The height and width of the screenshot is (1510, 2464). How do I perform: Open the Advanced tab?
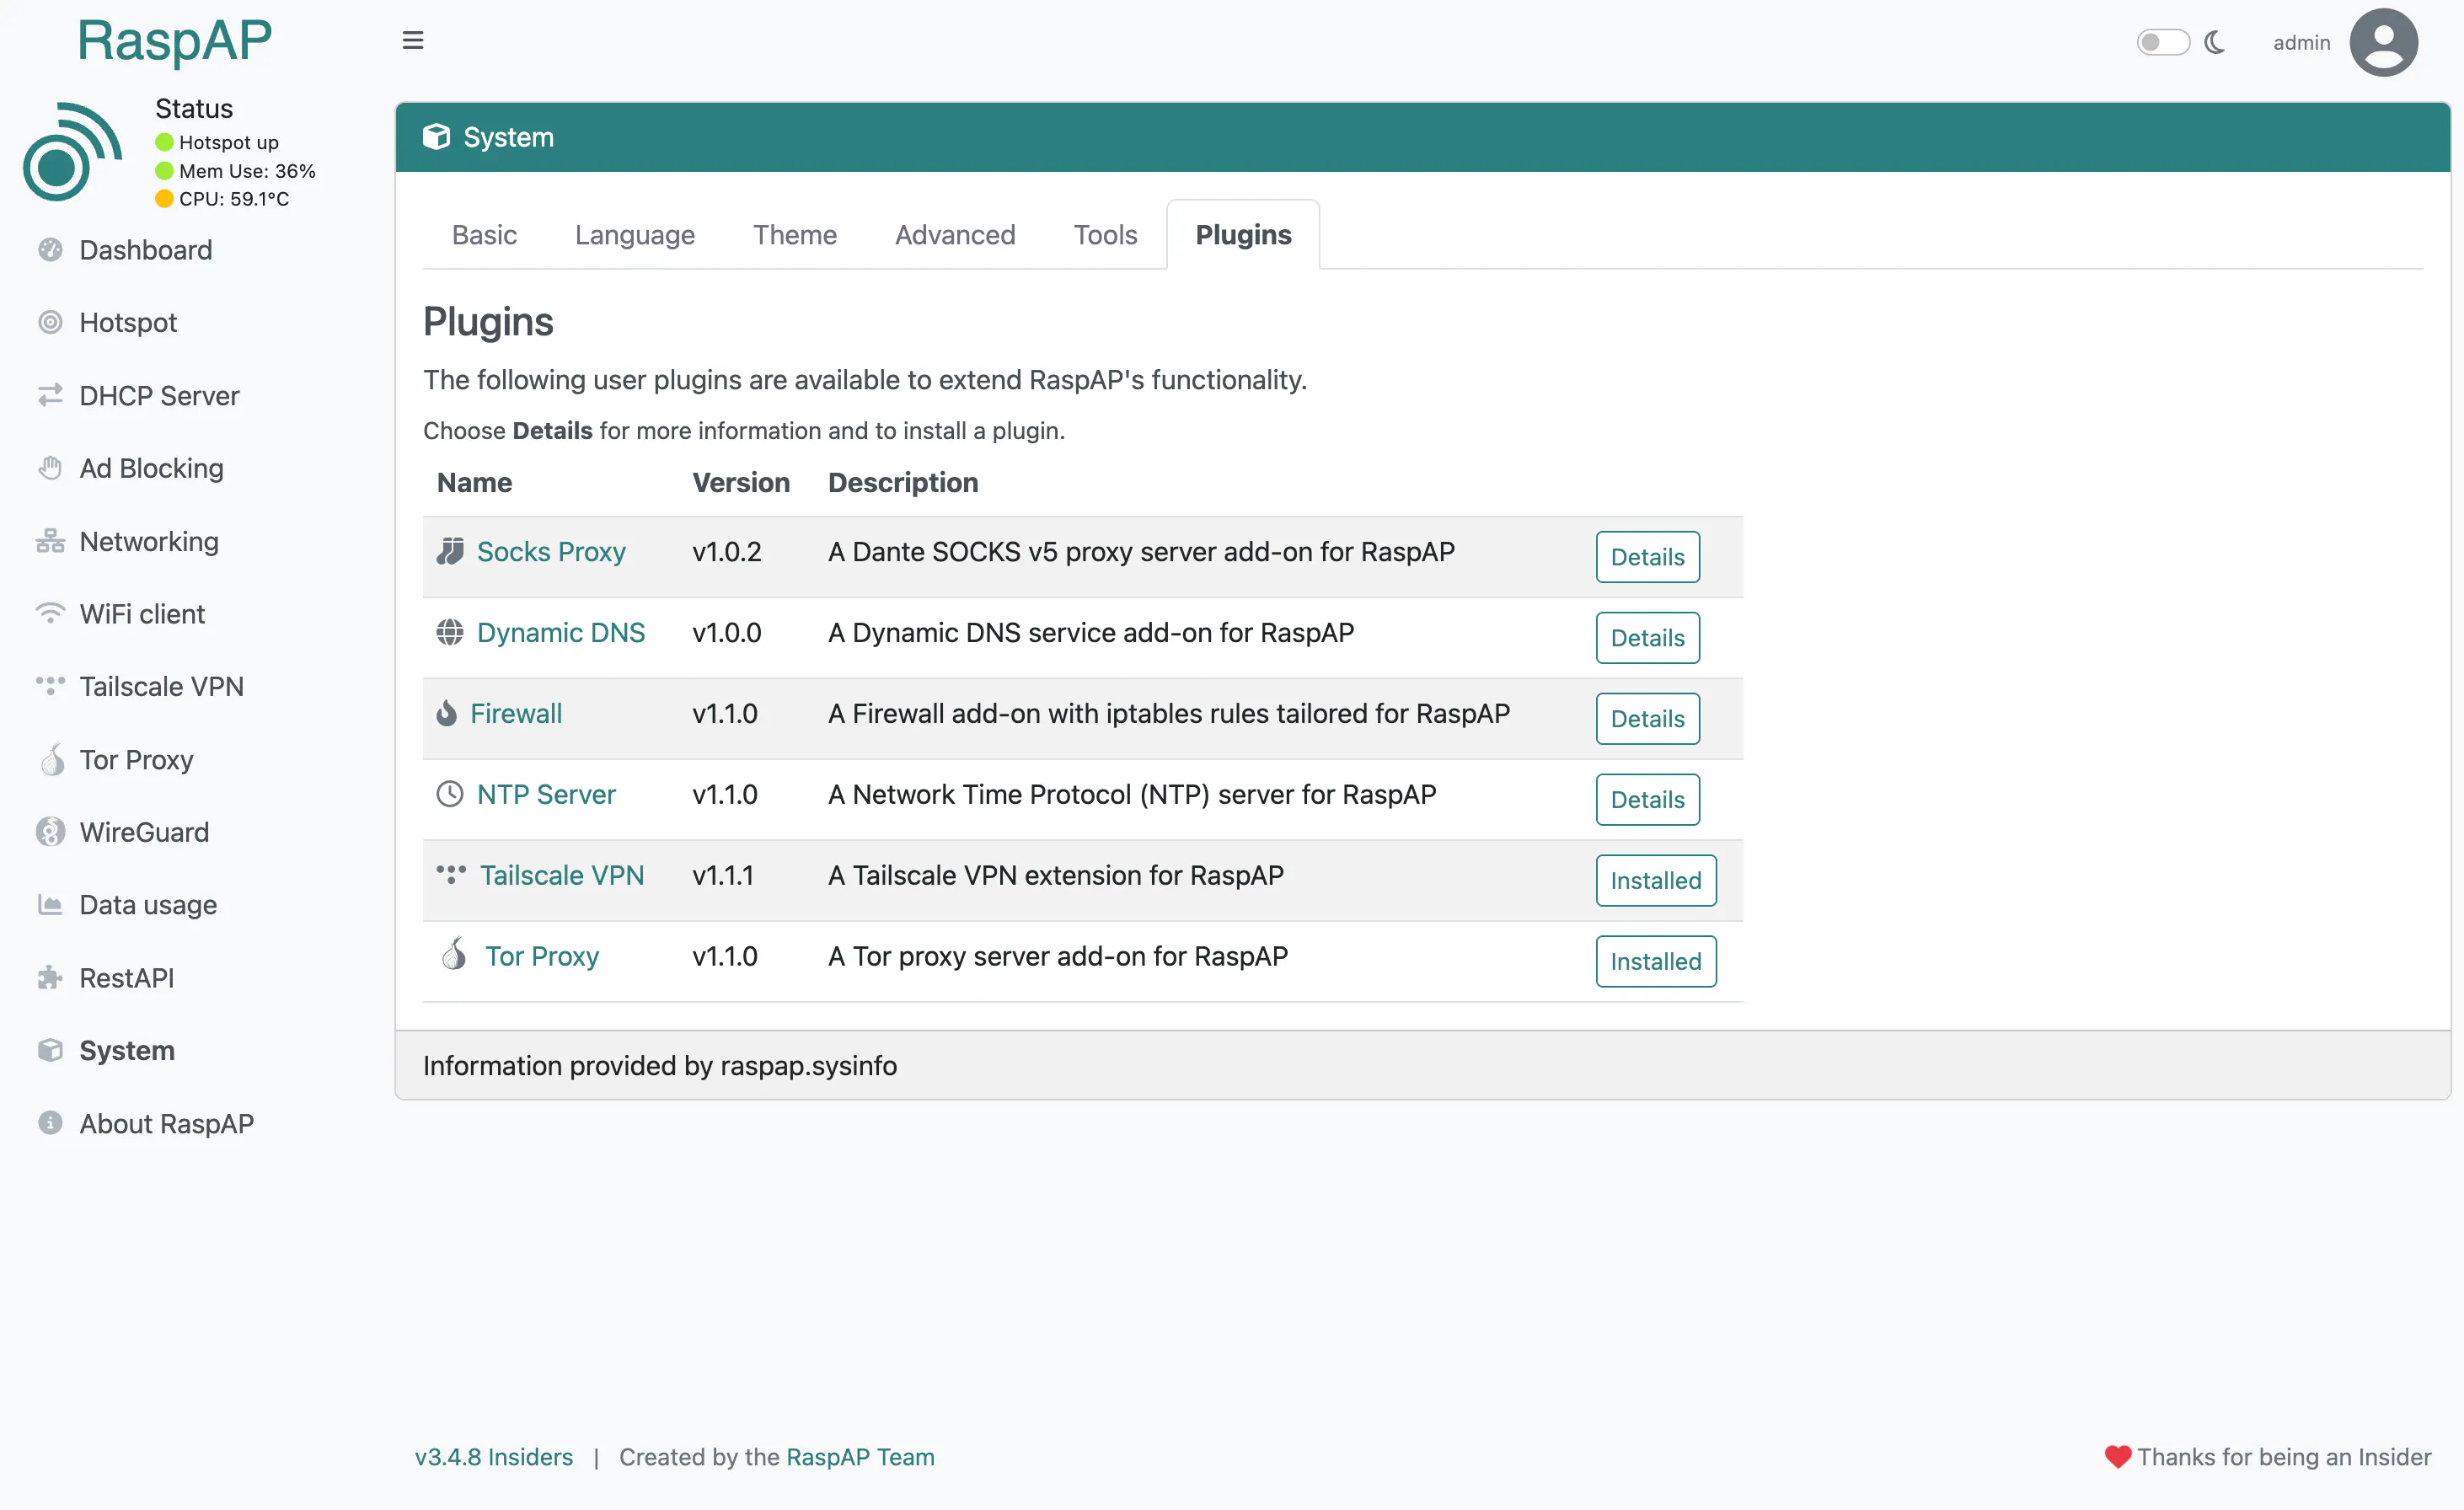tap(955, 234)
